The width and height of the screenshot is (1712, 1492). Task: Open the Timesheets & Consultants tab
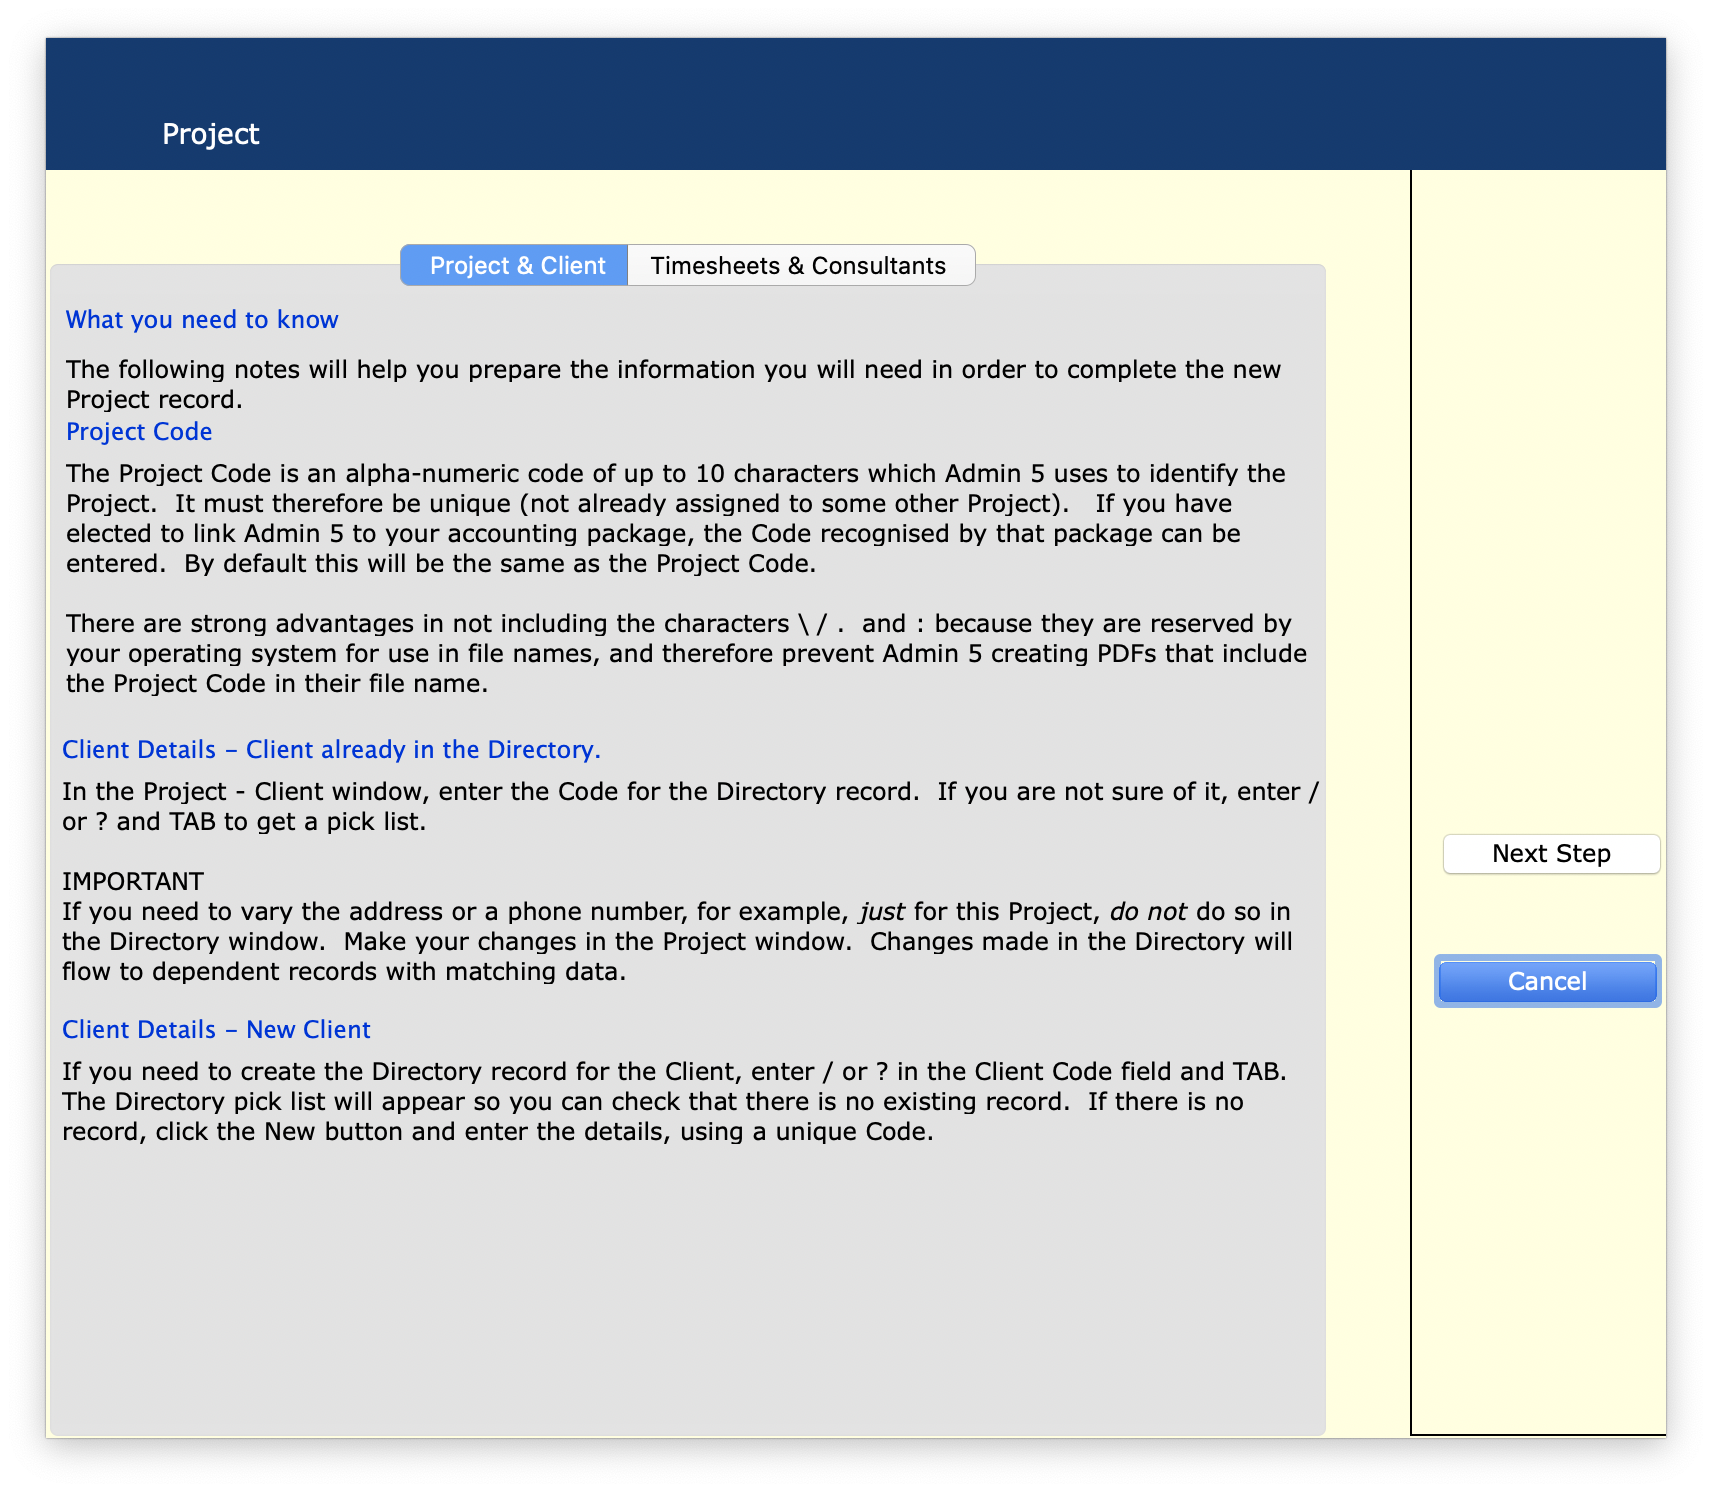pyautogui.click(x=798, y=266)
